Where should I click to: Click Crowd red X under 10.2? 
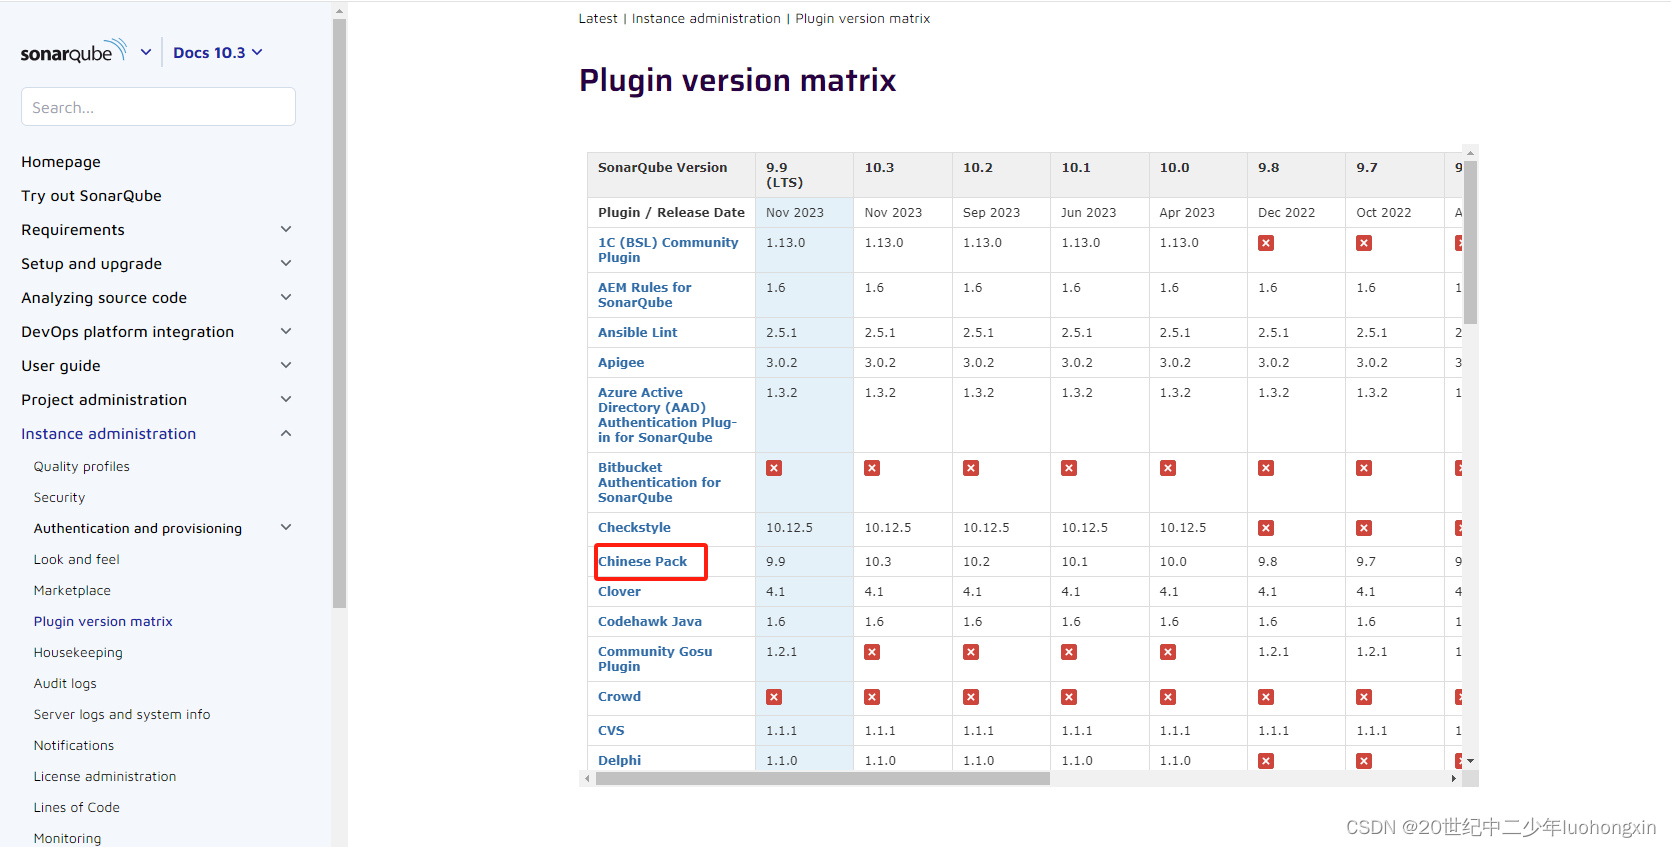(971, 697)
